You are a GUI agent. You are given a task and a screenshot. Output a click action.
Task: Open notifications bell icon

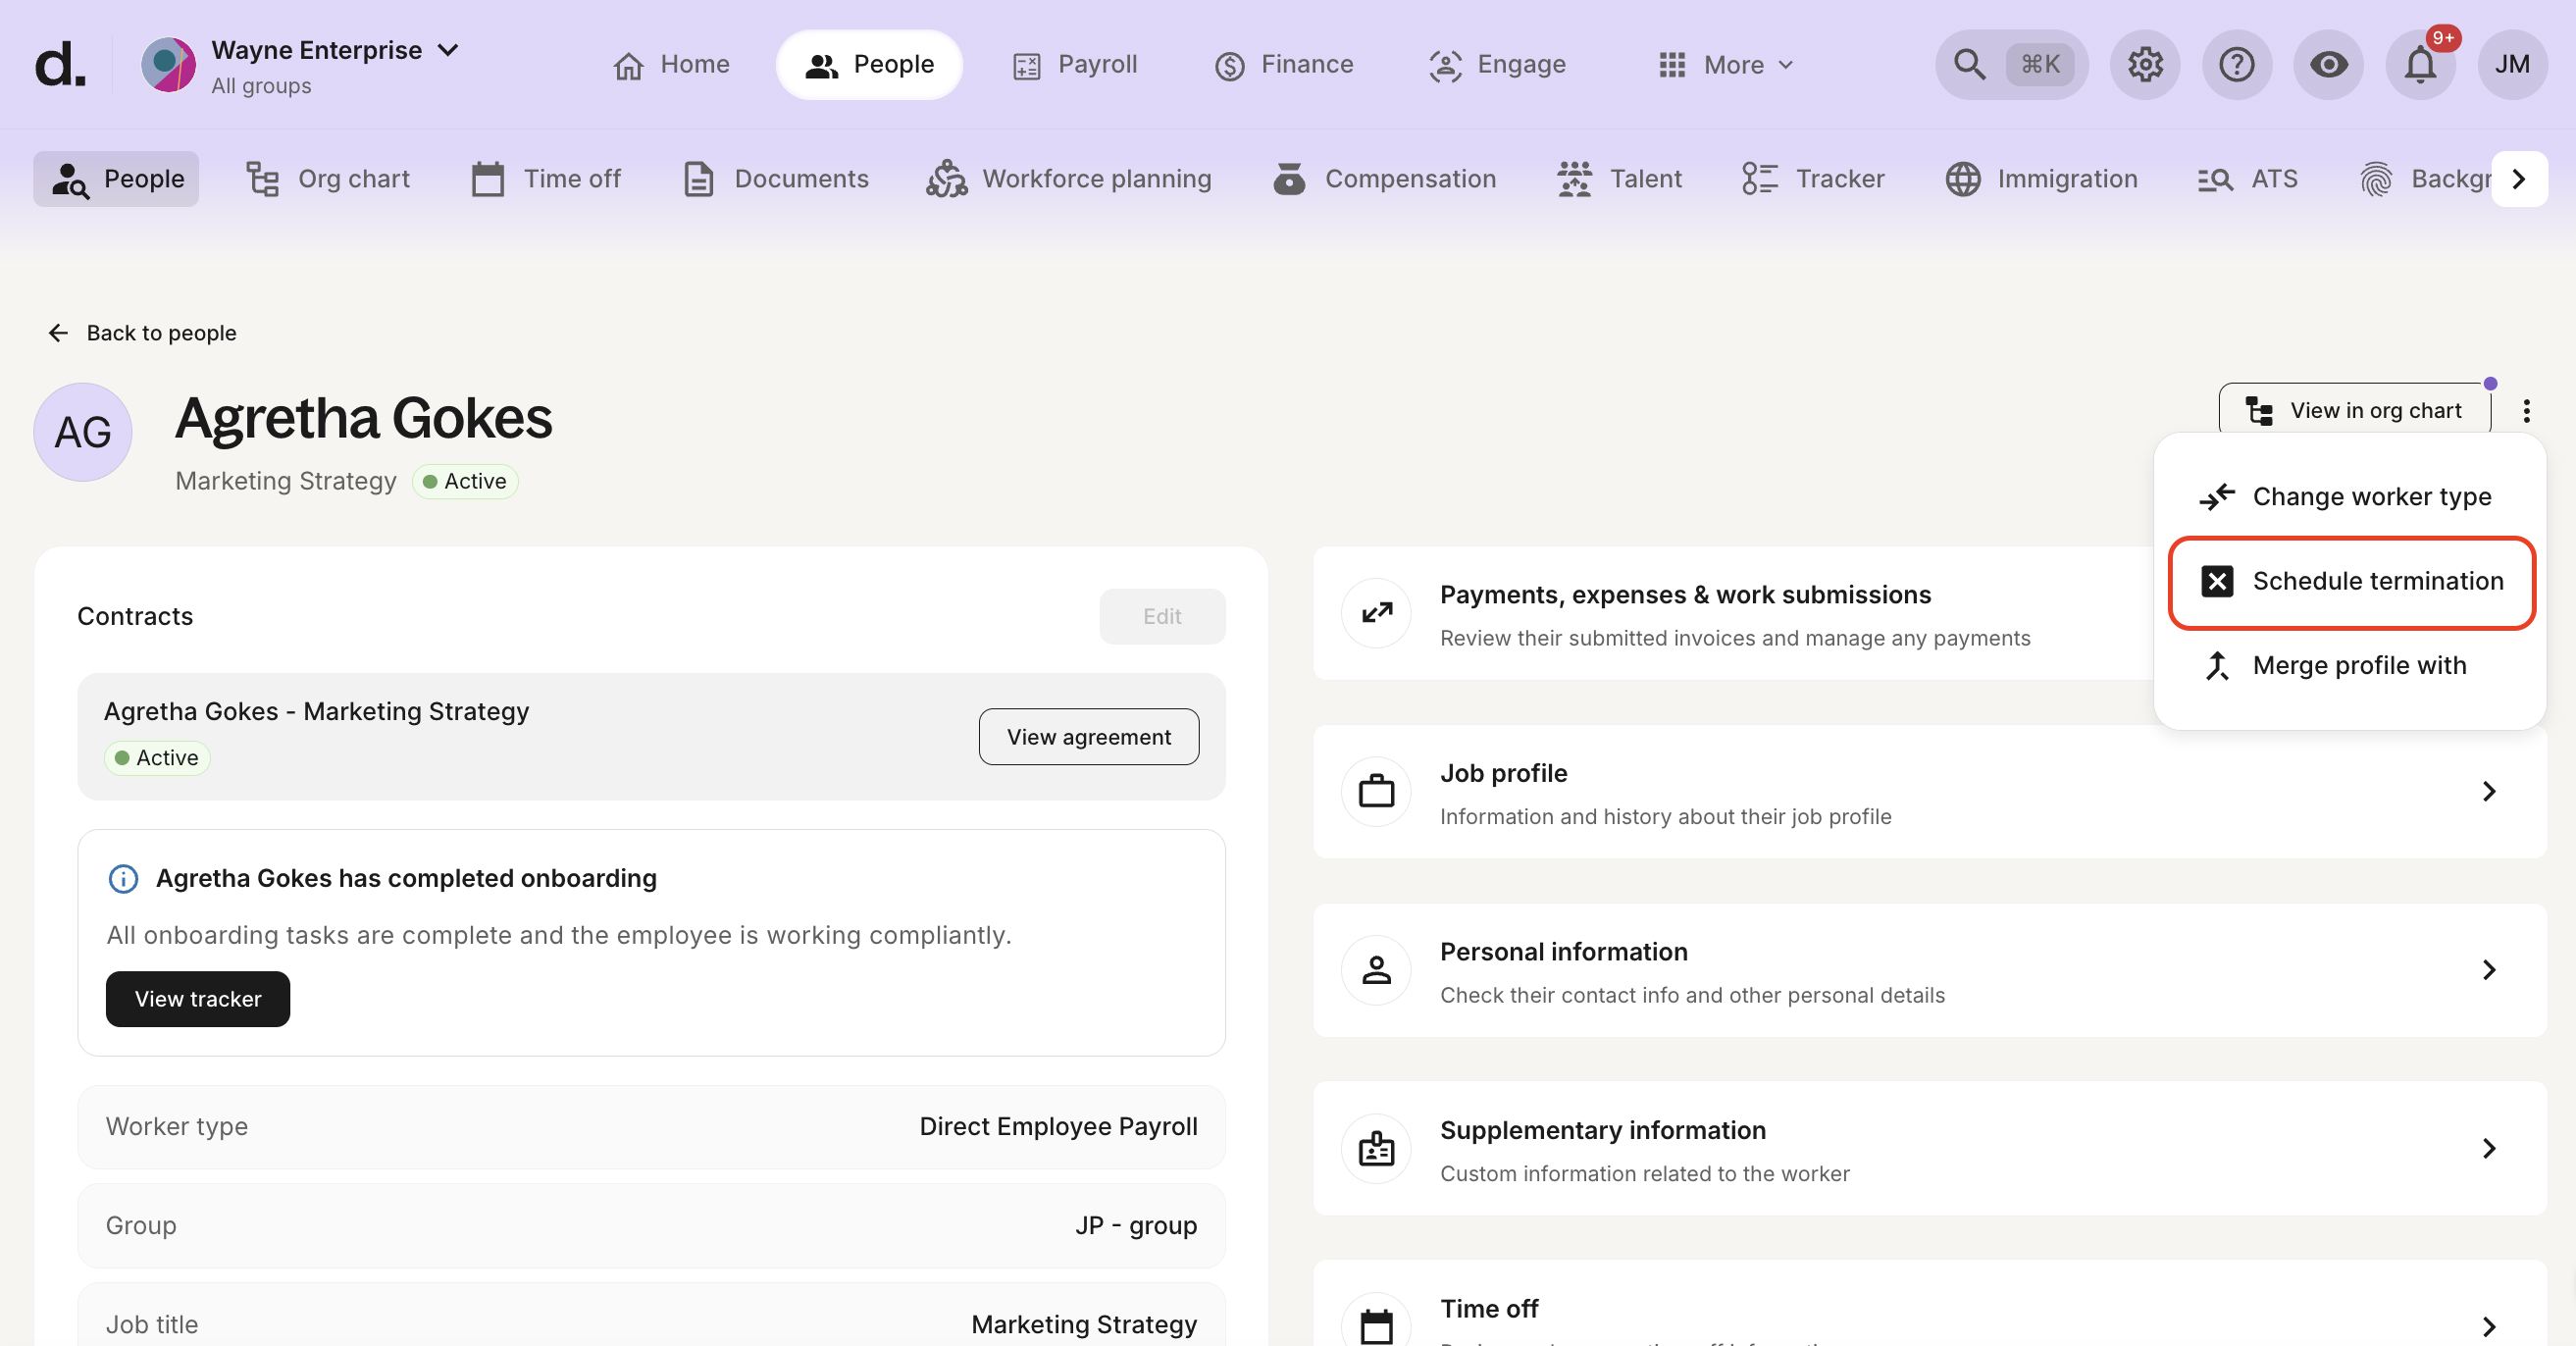pyautogui.click(x=2420, y=65)
